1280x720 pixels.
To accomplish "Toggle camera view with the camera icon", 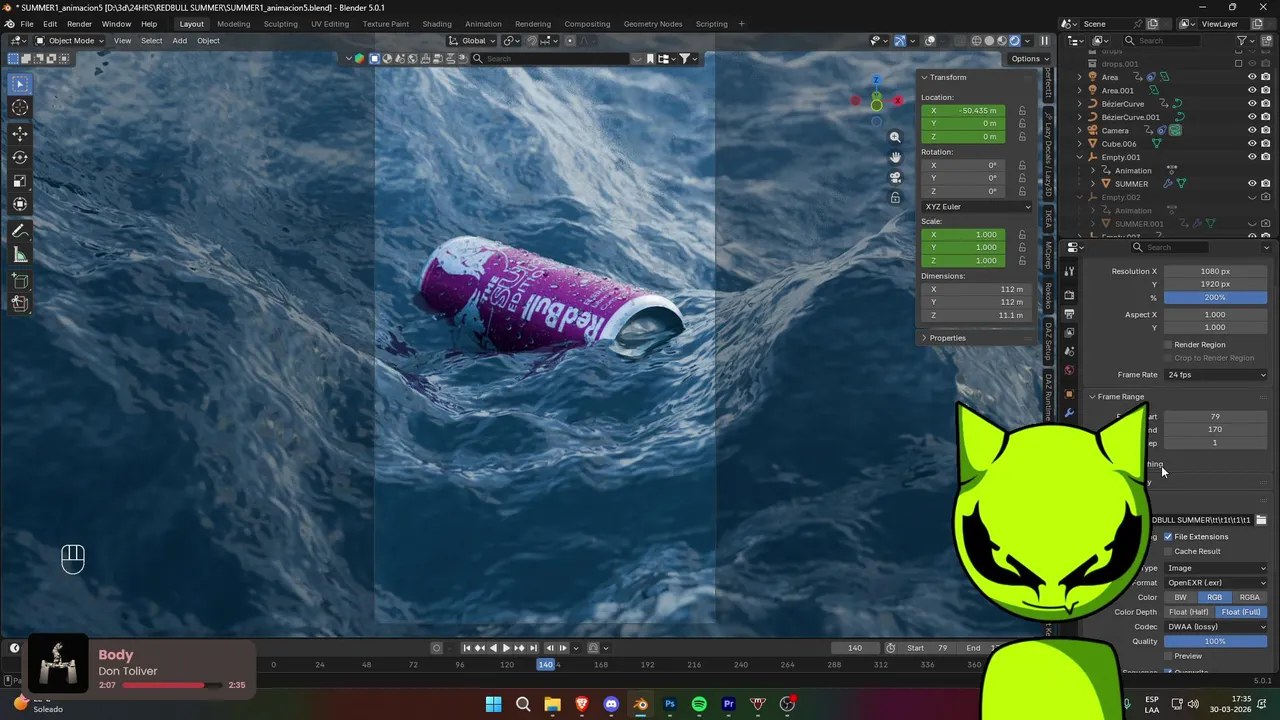I will coord(895,177).
